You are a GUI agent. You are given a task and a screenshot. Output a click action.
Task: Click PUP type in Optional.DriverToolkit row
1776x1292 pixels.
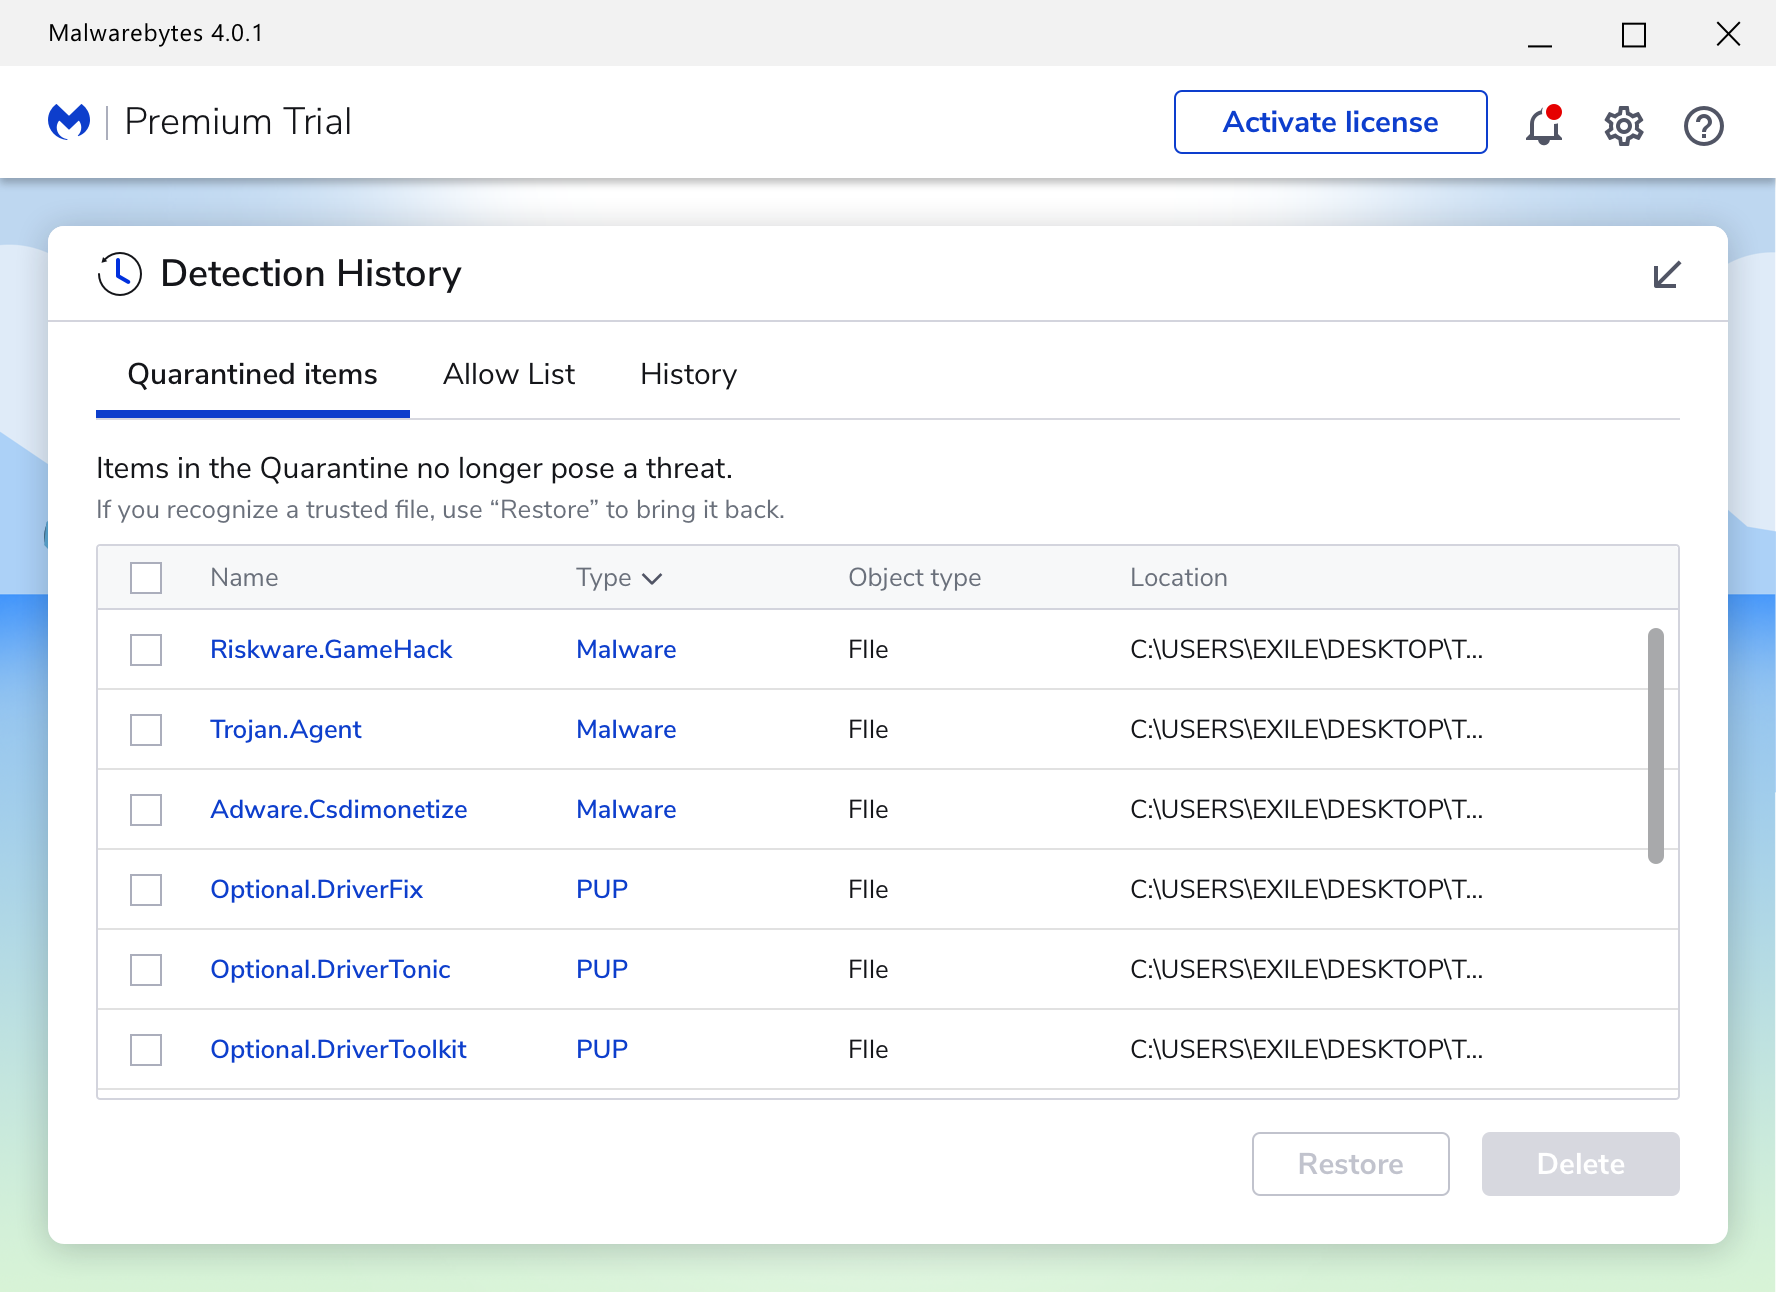602,1050
